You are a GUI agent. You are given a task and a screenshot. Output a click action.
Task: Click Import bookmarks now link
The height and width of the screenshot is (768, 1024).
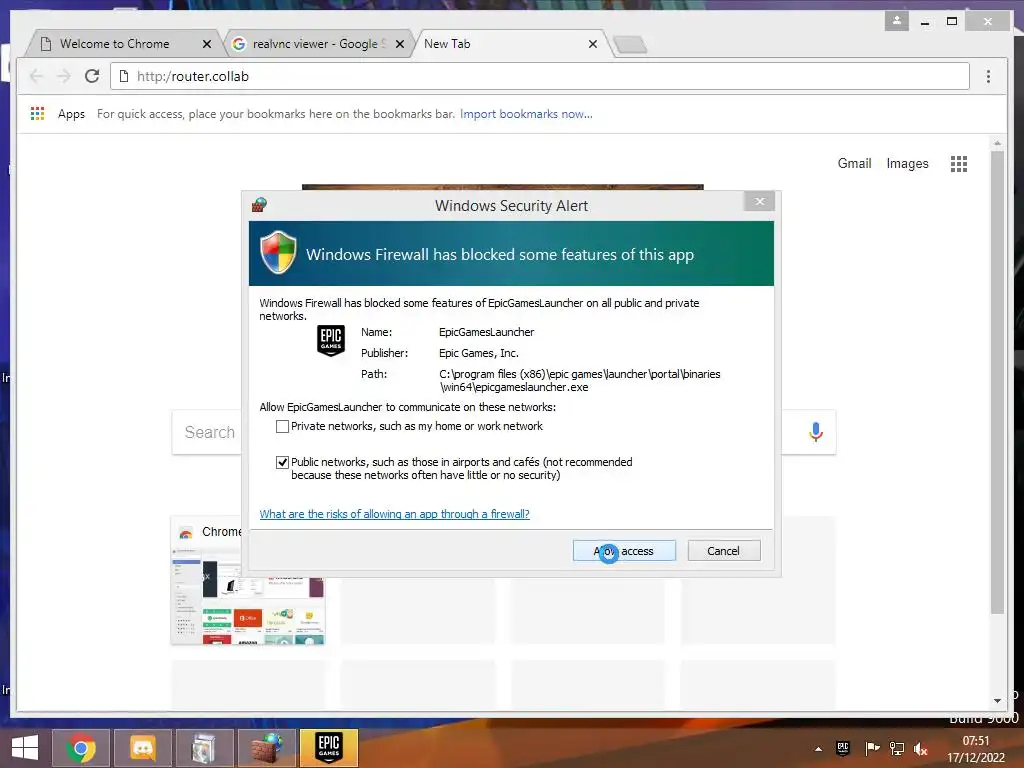(x=526, y=114)
